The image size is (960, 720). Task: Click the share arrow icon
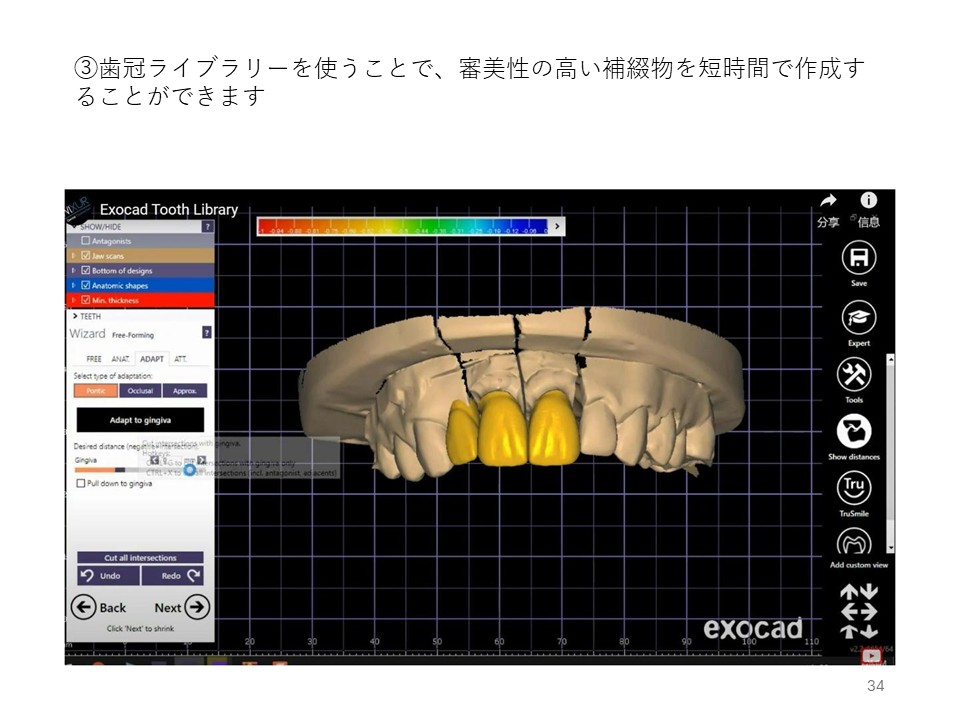click(828, 202)
